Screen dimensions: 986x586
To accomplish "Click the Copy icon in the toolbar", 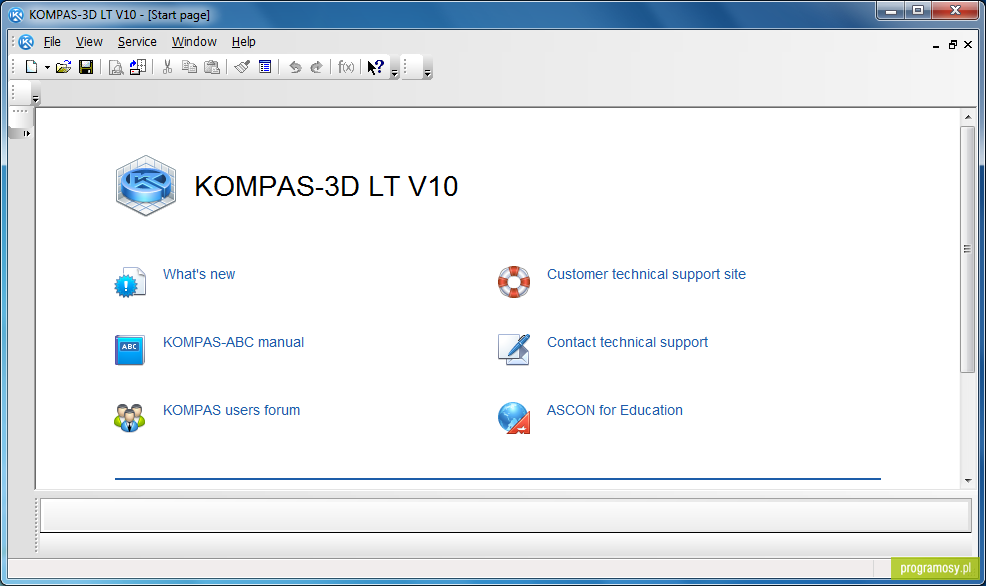I will coord(189,67).
